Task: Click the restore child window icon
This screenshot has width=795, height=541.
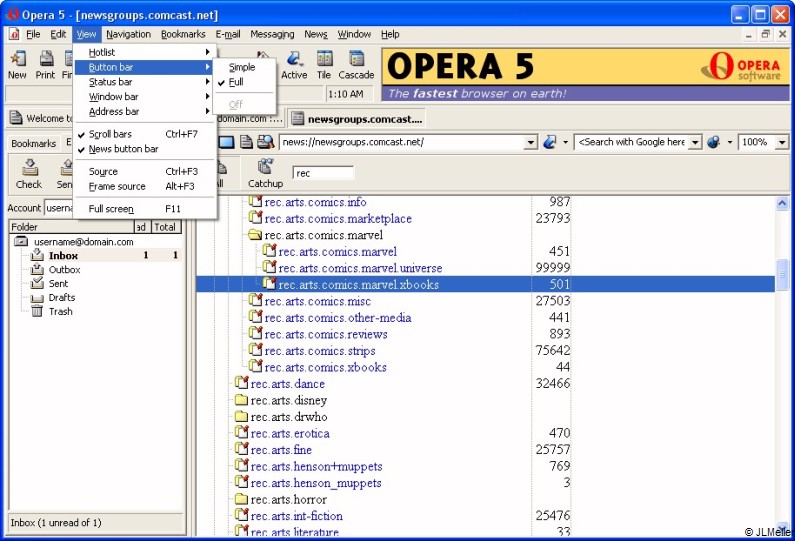Action: [766, 34]
